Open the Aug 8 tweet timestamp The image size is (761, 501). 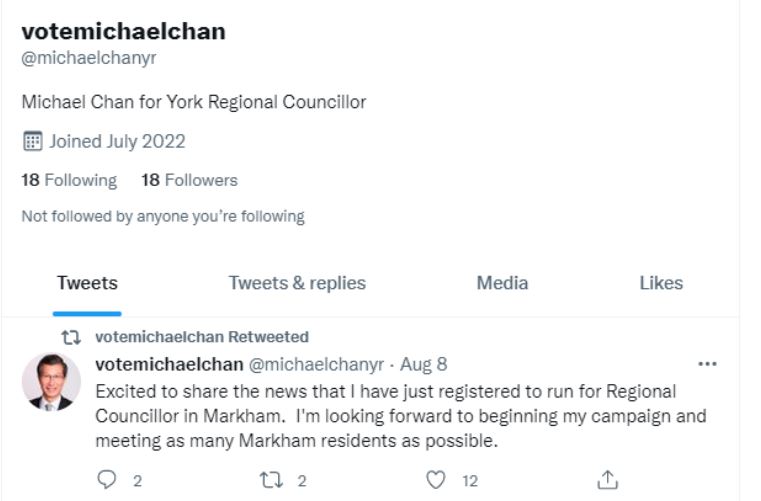(423, 364)
